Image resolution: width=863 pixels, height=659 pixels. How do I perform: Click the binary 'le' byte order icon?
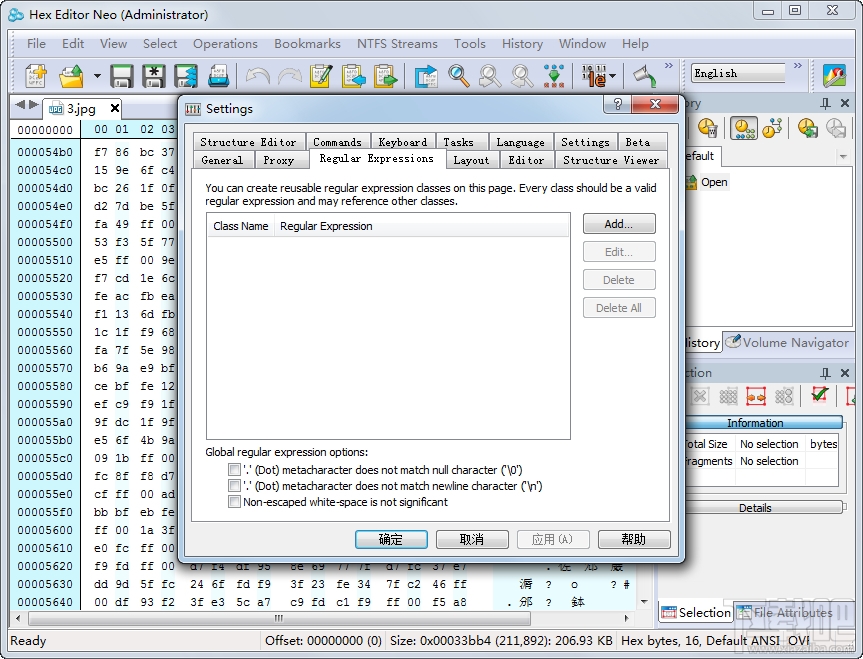(594, 76)
